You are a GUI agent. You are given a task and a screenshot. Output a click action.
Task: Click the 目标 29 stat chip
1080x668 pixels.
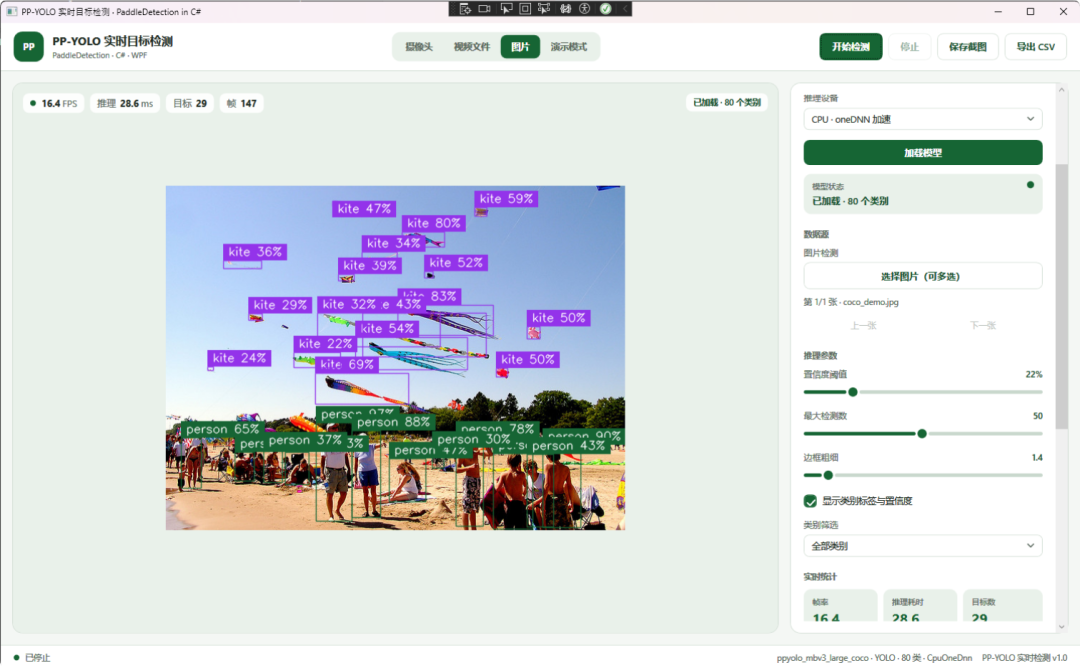click(190, 103)
